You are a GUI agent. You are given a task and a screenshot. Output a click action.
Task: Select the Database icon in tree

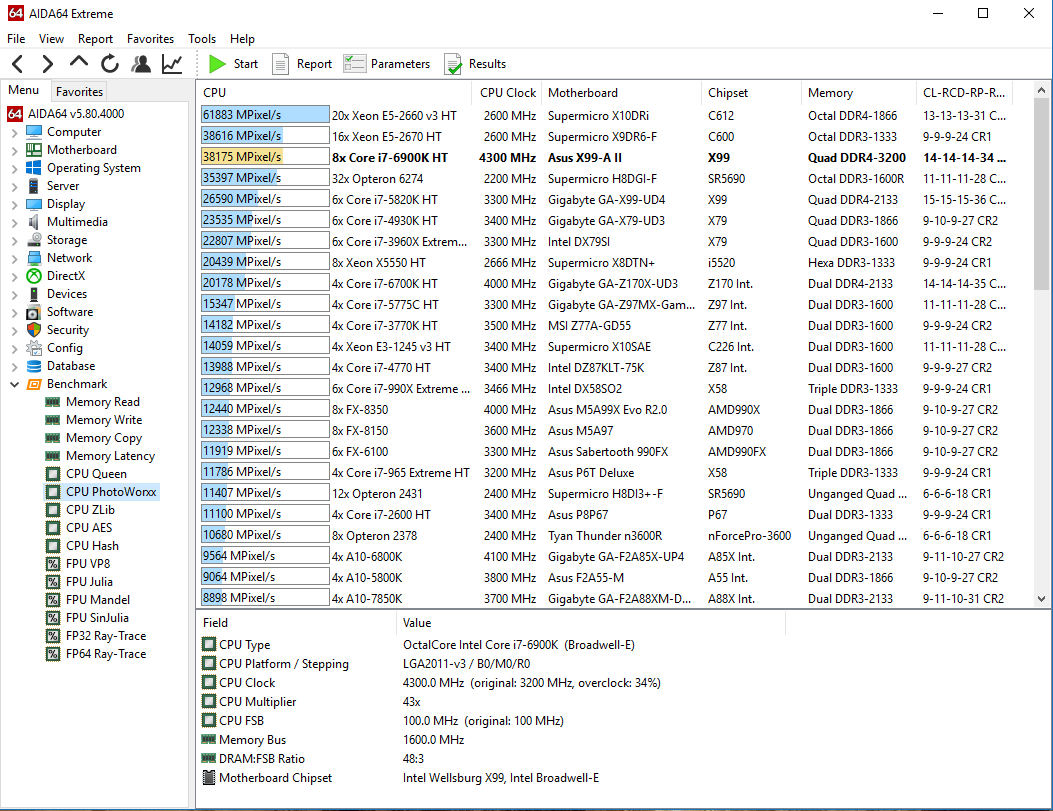pos(34,366)
